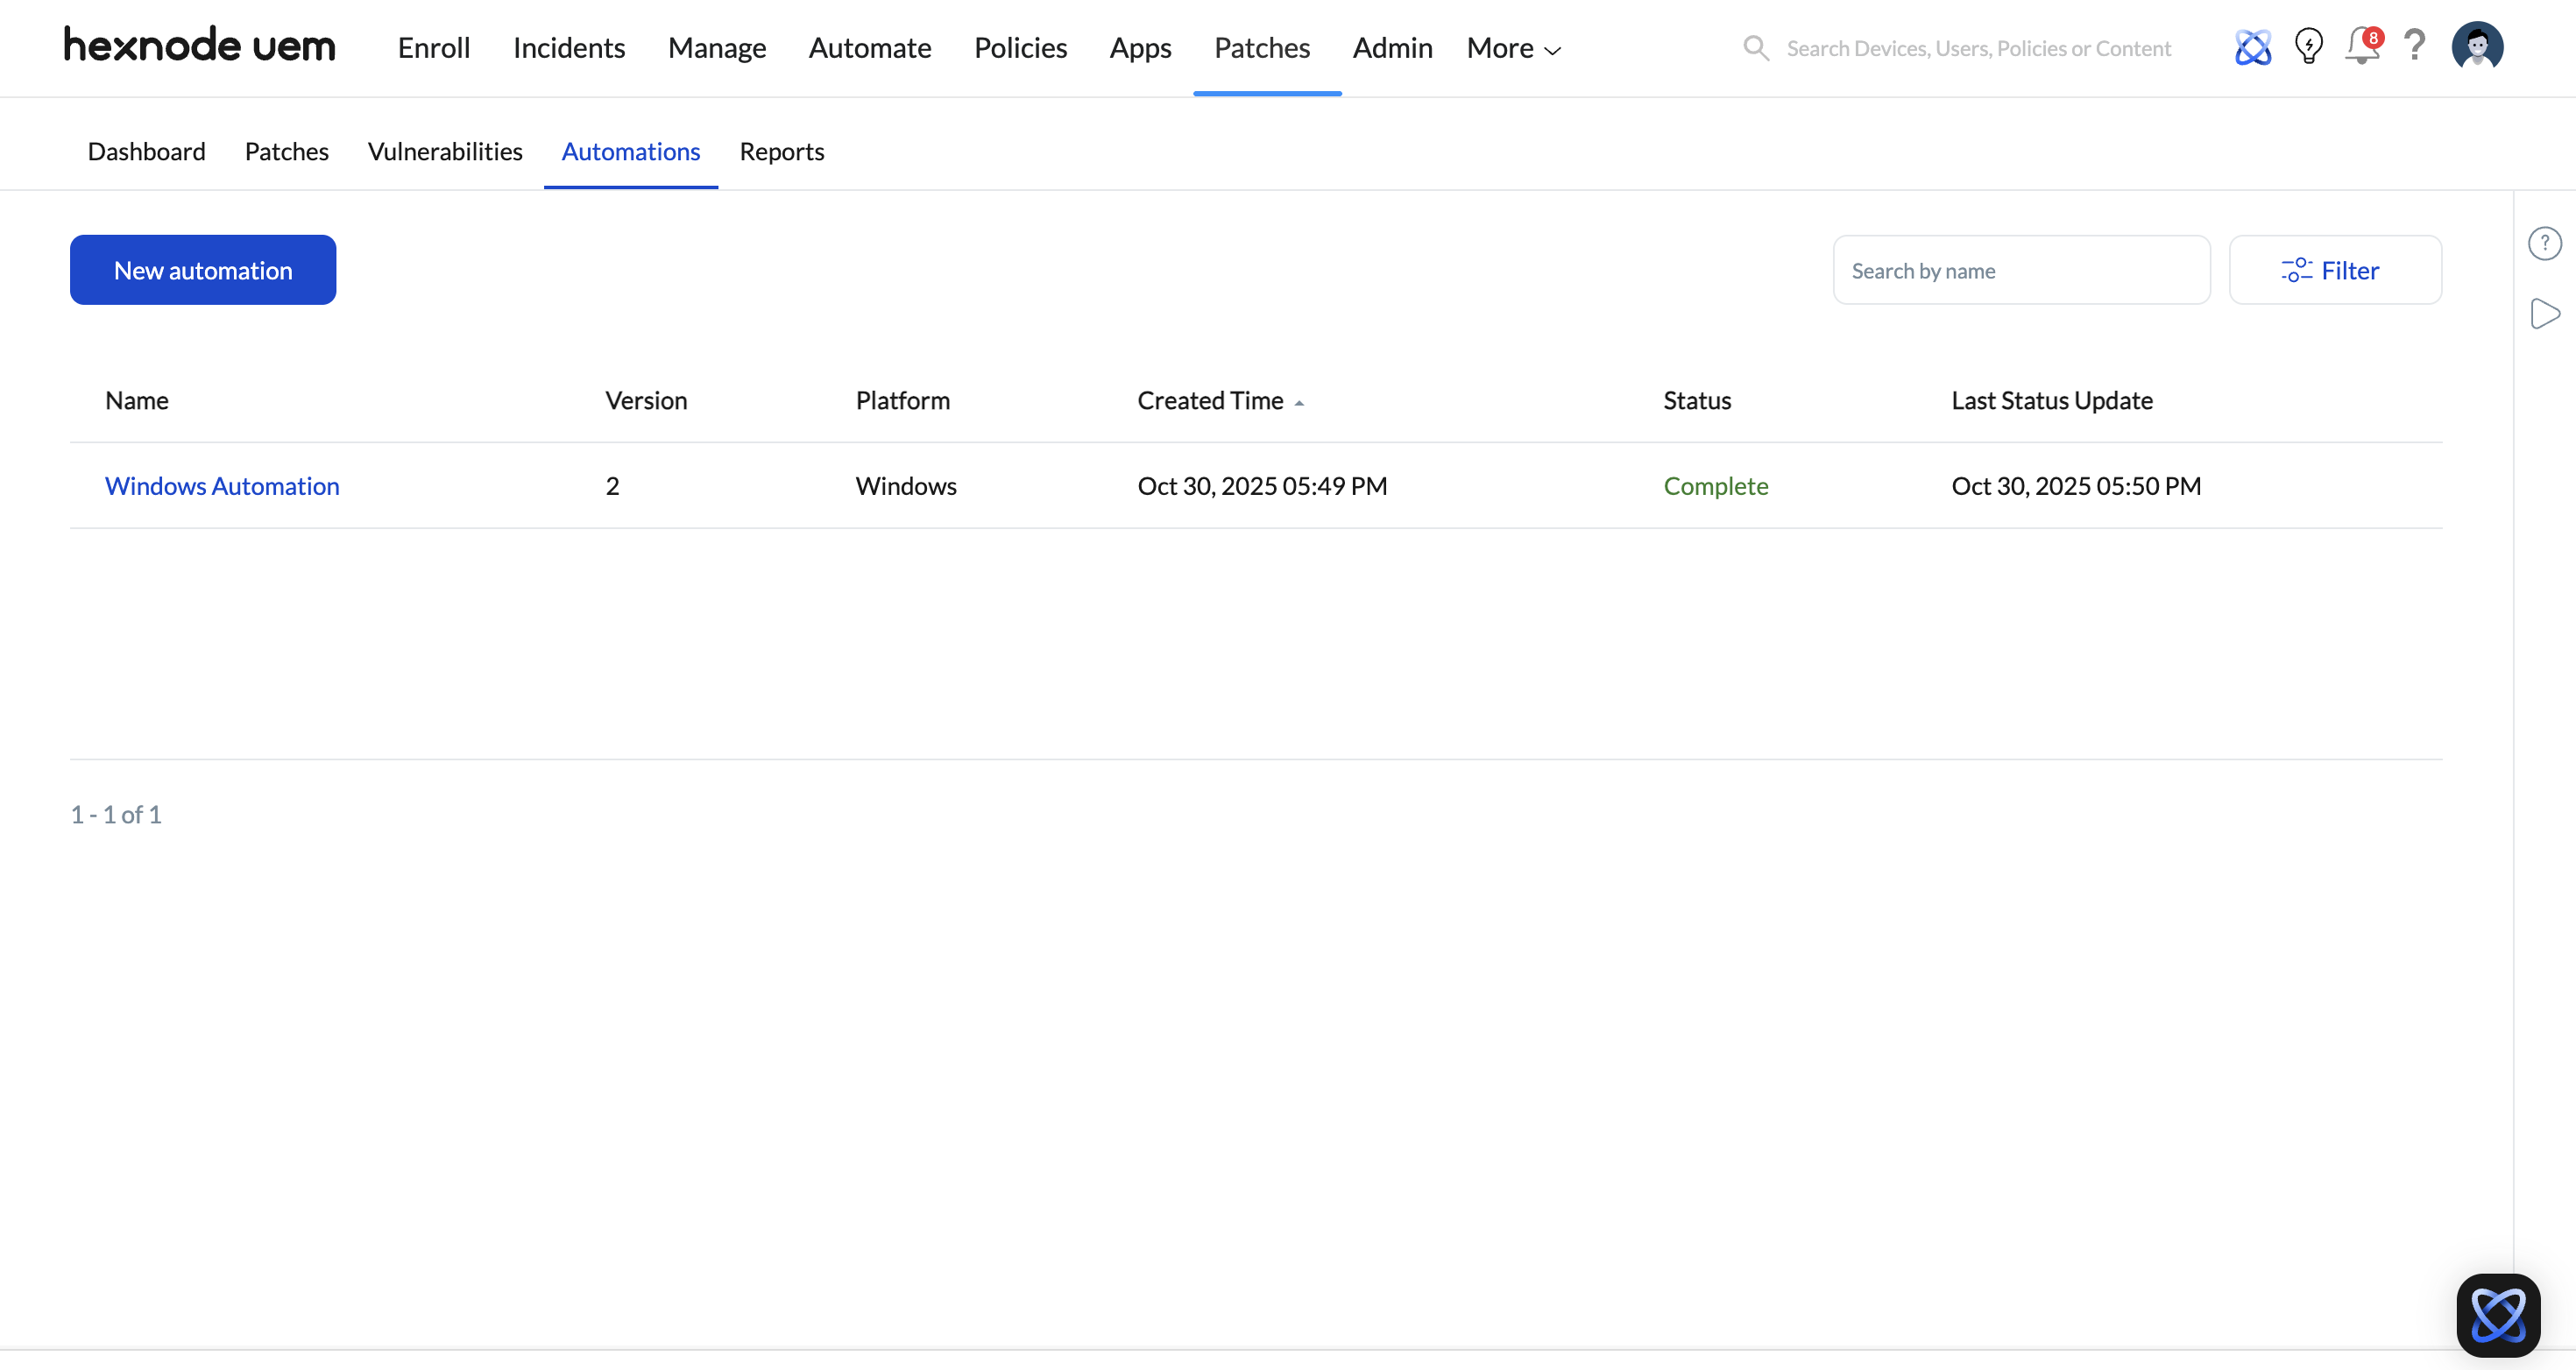The image size is (2576, 1370).
Task: Open the Filter options
Action: coord(2334,270)
